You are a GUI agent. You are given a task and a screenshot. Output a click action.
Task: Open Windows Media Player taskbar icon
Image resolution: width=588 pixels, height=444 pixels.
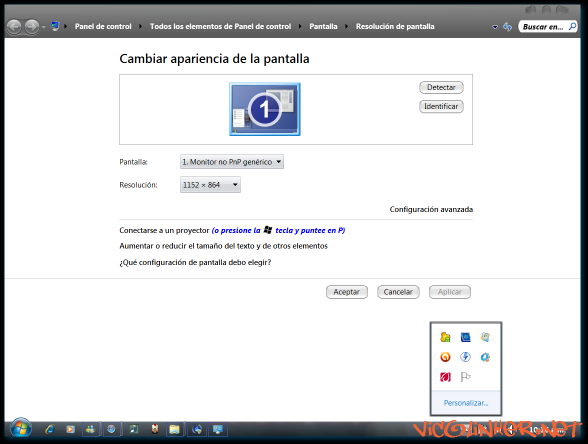point(70,429)
